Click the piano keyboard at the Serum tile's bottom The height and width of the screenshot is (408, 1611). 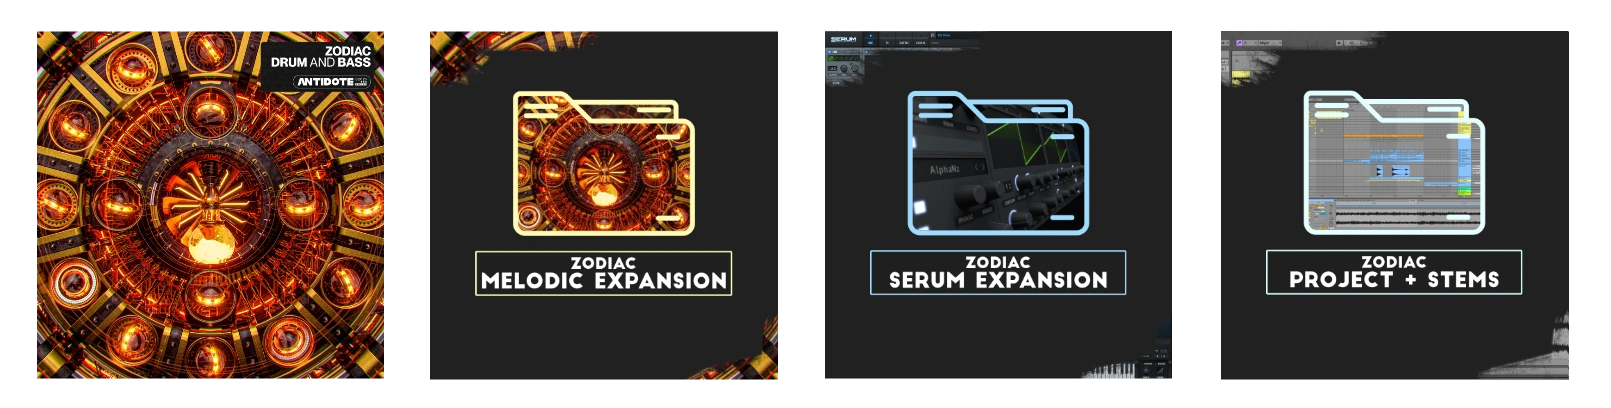[1110, 372]
